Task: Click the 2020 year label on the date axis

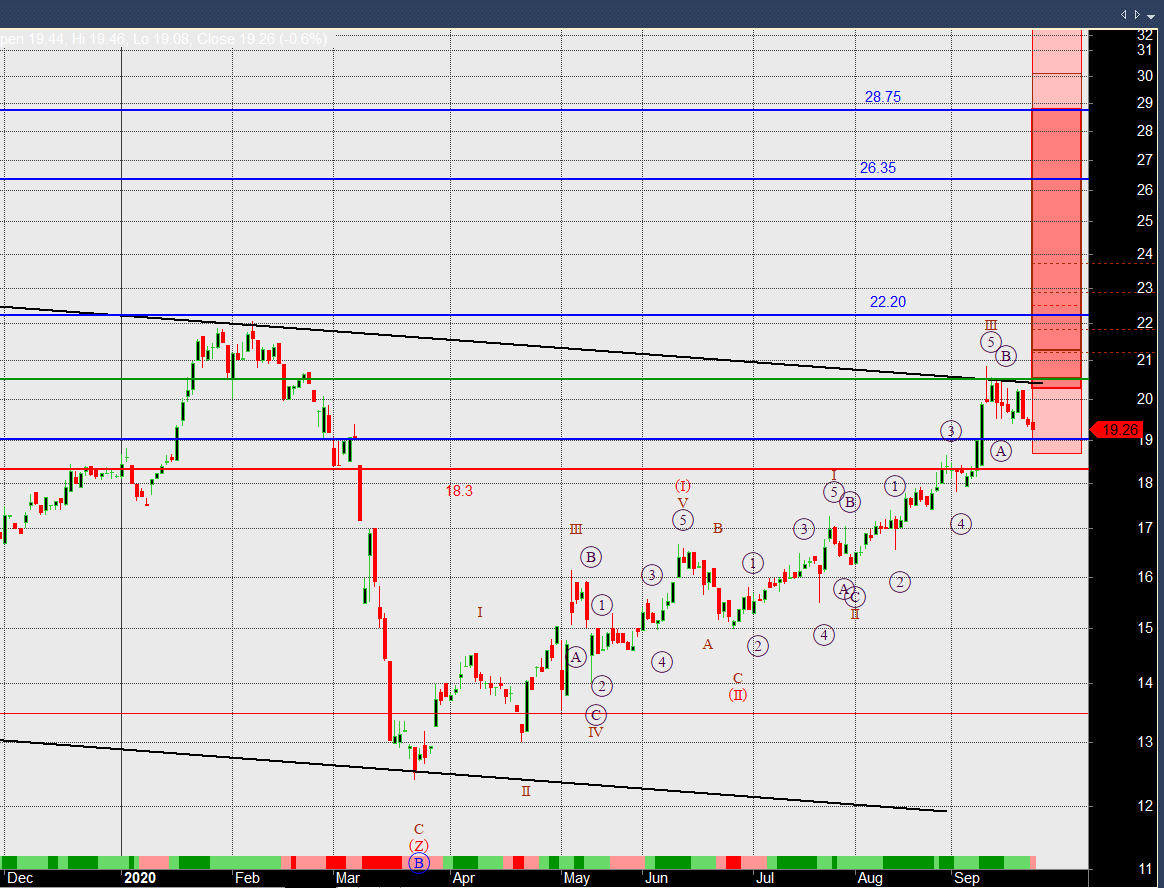Action: coord(140,878)
